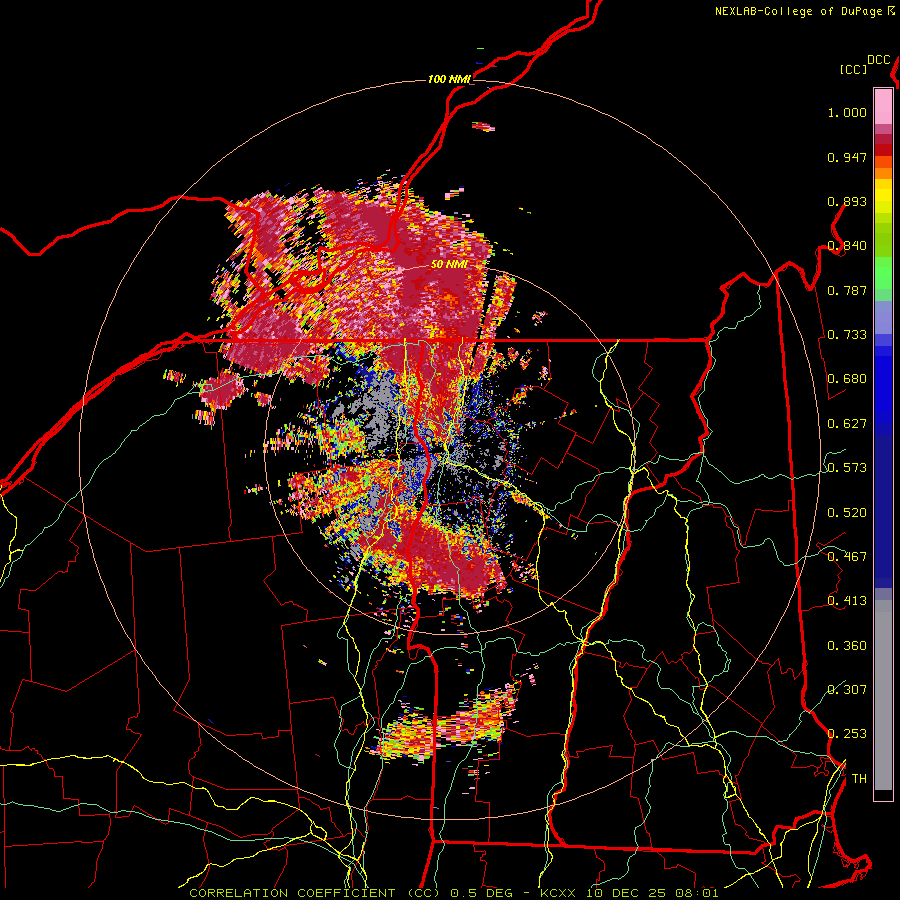
Task: Click the DCC product label
Action: coord(879,60)
